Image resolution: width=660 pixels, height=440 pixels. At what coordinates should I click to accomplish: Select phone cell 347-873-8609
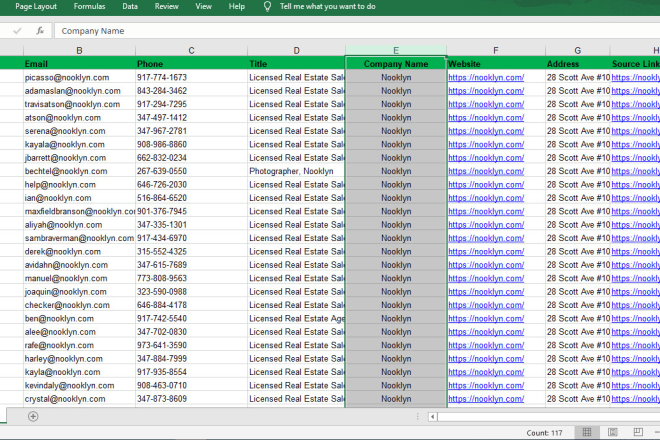click(x=192, y=399)
